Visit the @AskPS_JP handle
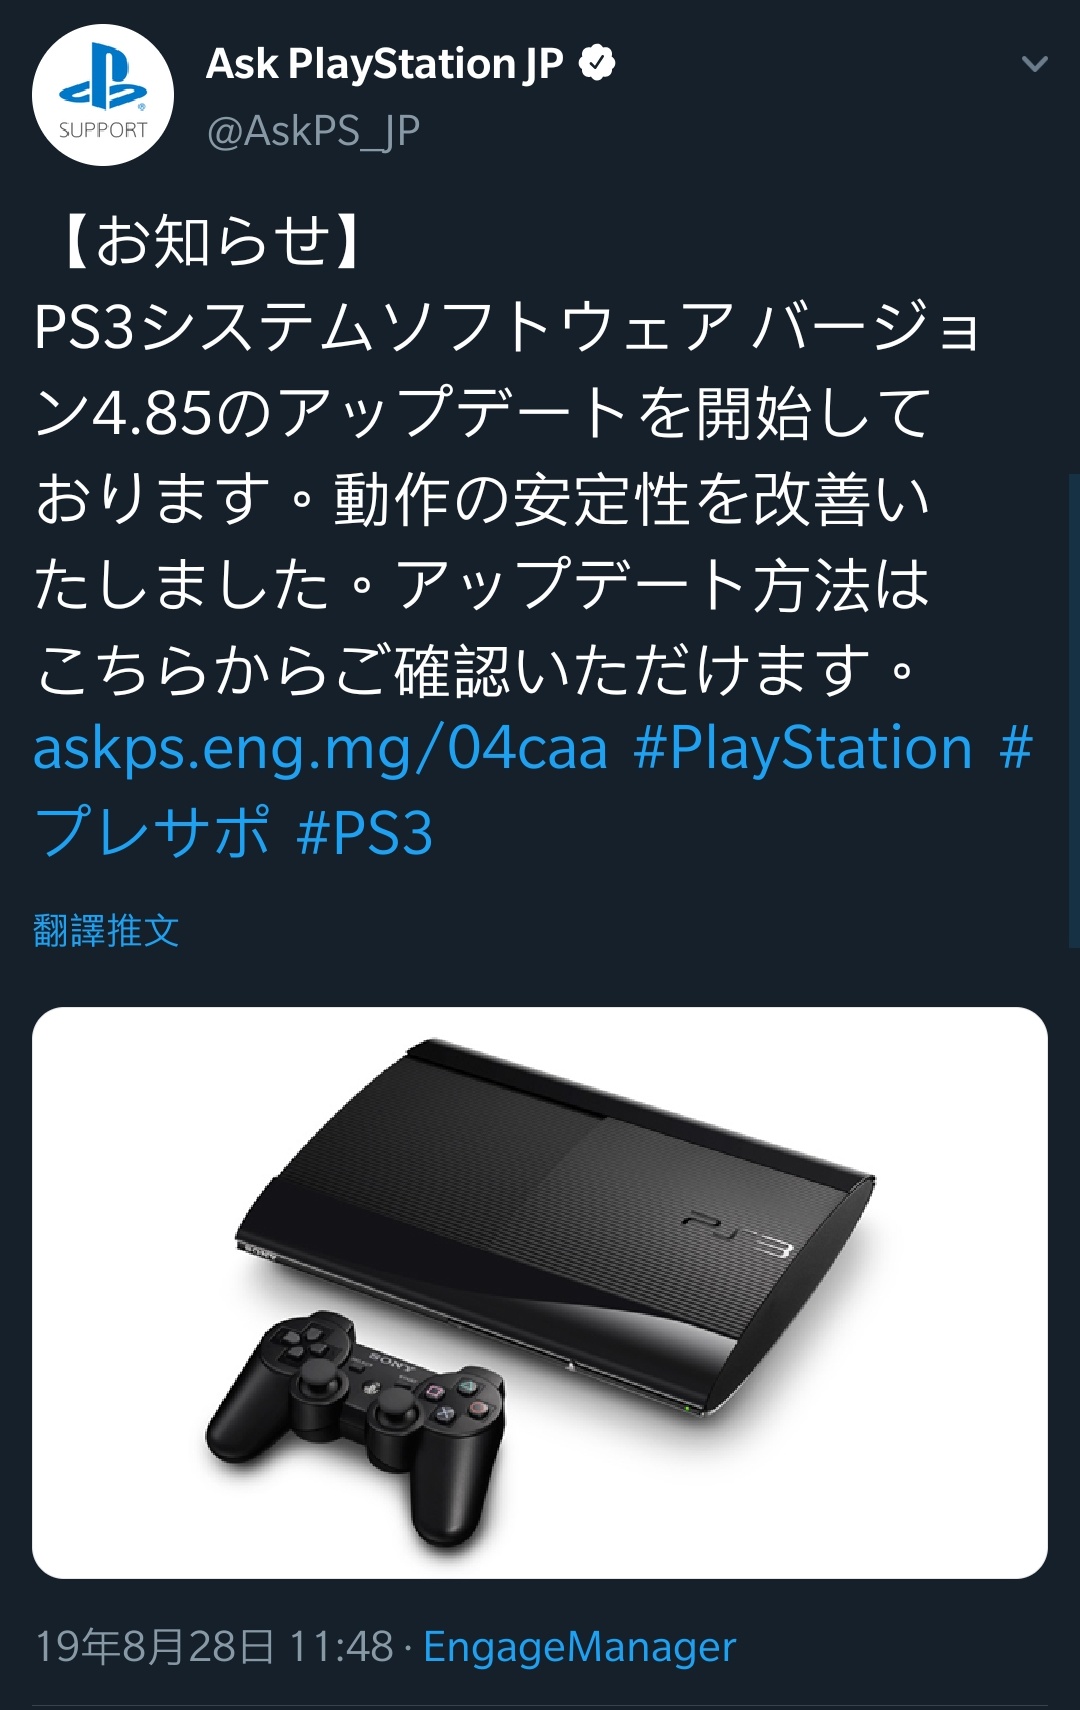Screen dimensions: 1080x1710 coord(313,131)
